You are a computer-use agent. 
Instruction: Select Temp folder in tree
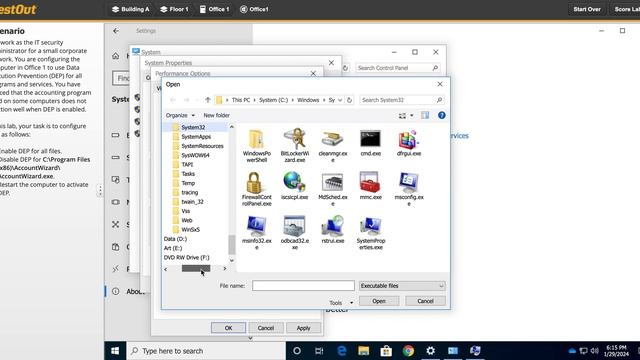(x=188, y=183)
